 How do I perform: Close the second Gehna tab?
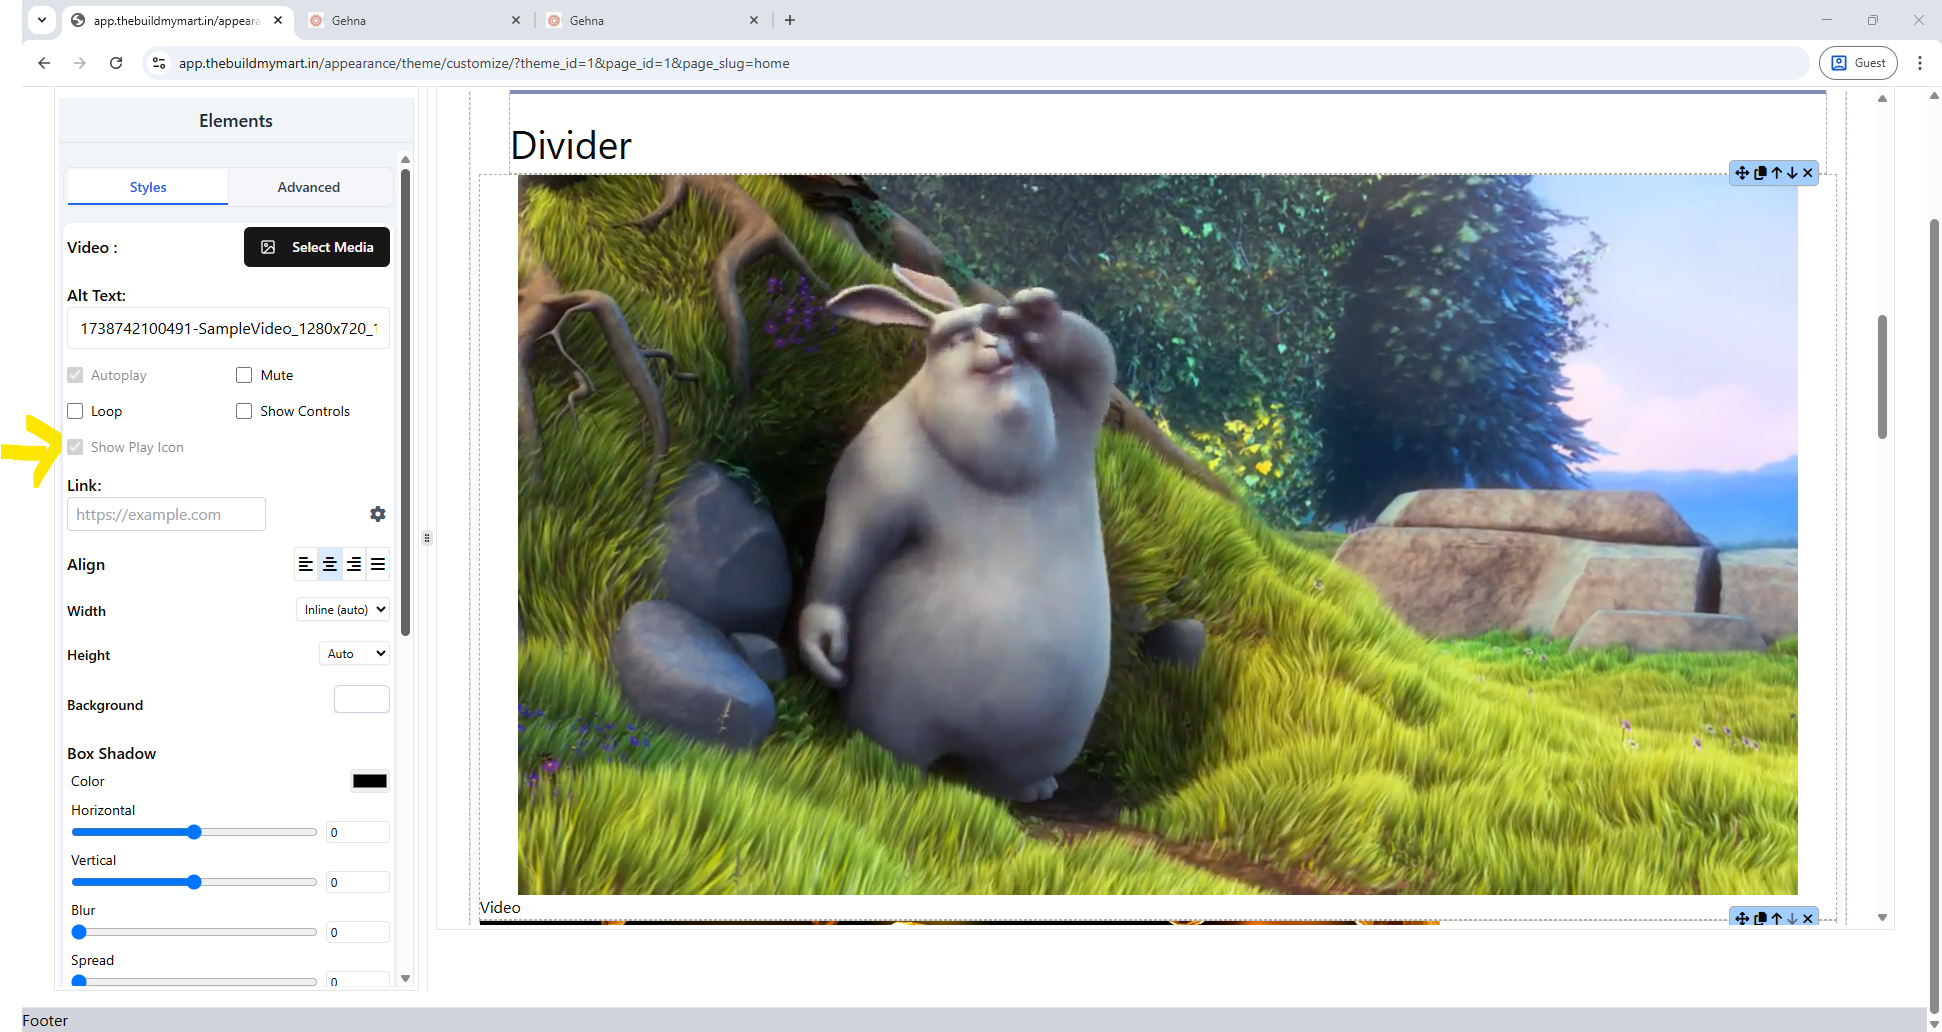pyautogui.click(x=516, y=20)
